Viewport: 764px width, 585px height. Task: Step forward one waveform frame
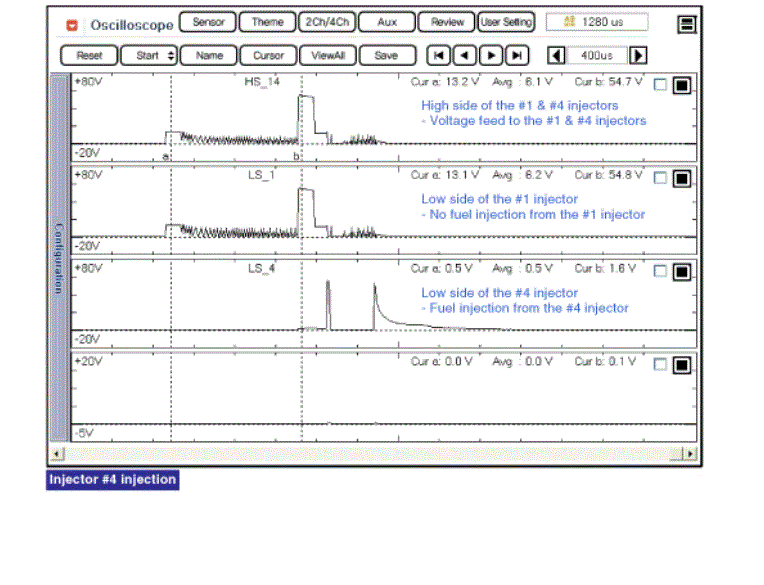pyautogui.click(x=490, y=56)
